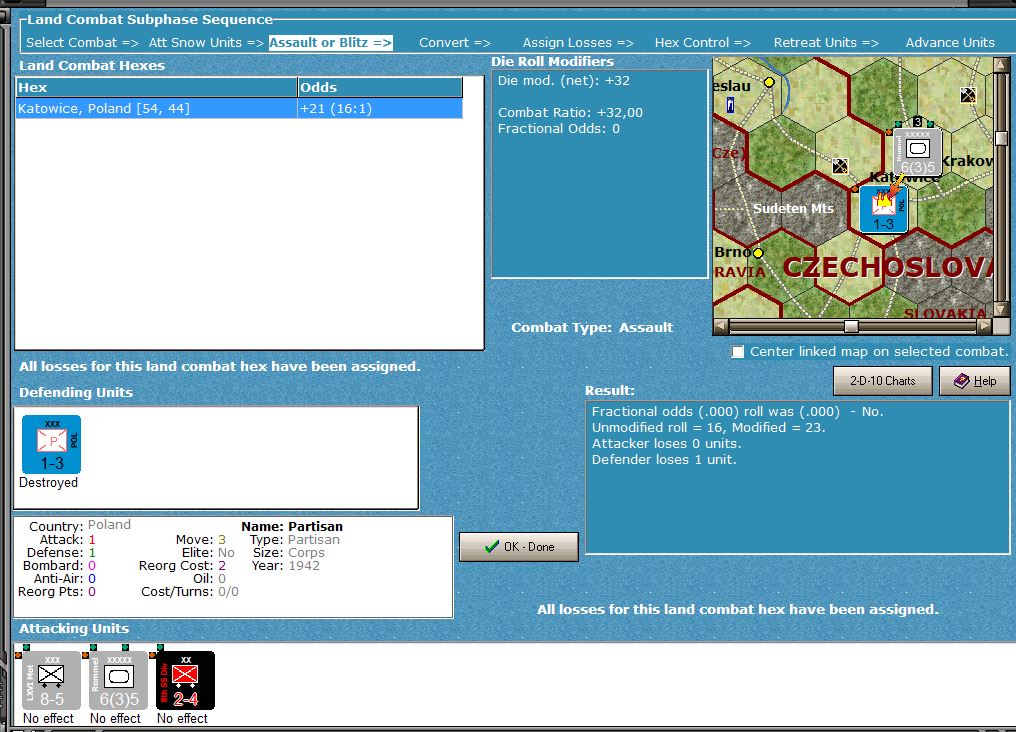Open the Help window
The height and width of the screenshot is (732, 1016).
pos(975,381)
